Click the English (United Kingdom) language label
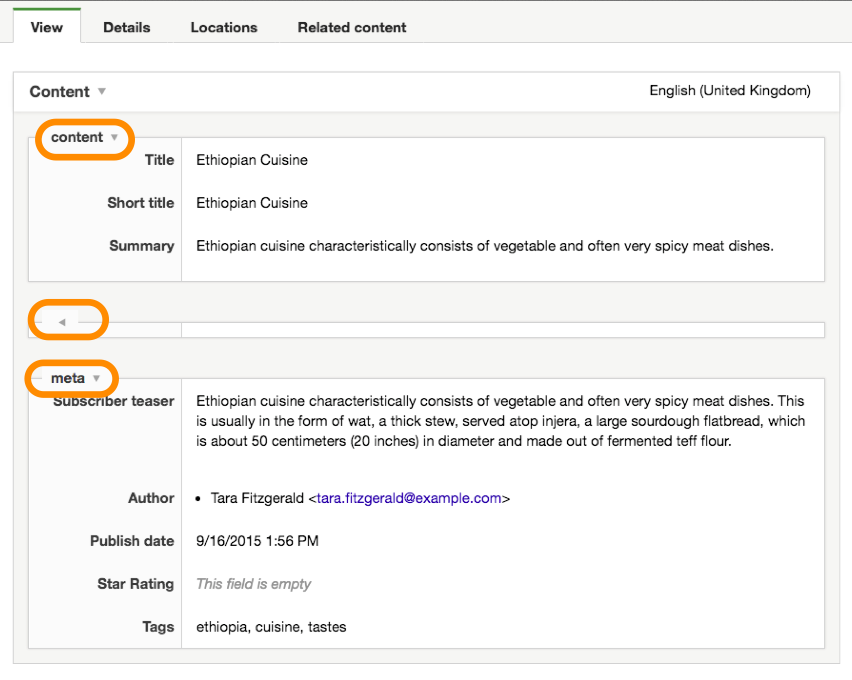Screen dimensions: 852x680 (730, 90)
